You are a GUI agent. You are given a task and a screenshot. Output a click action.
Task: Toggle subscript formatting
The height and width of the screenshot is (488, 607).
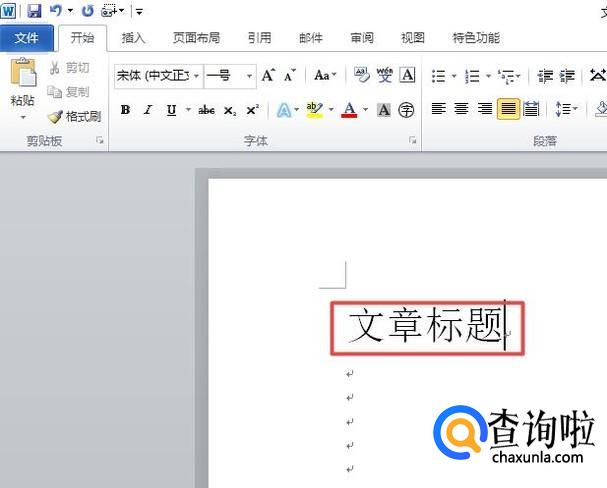pyautogui.click(x=230, y=111)
